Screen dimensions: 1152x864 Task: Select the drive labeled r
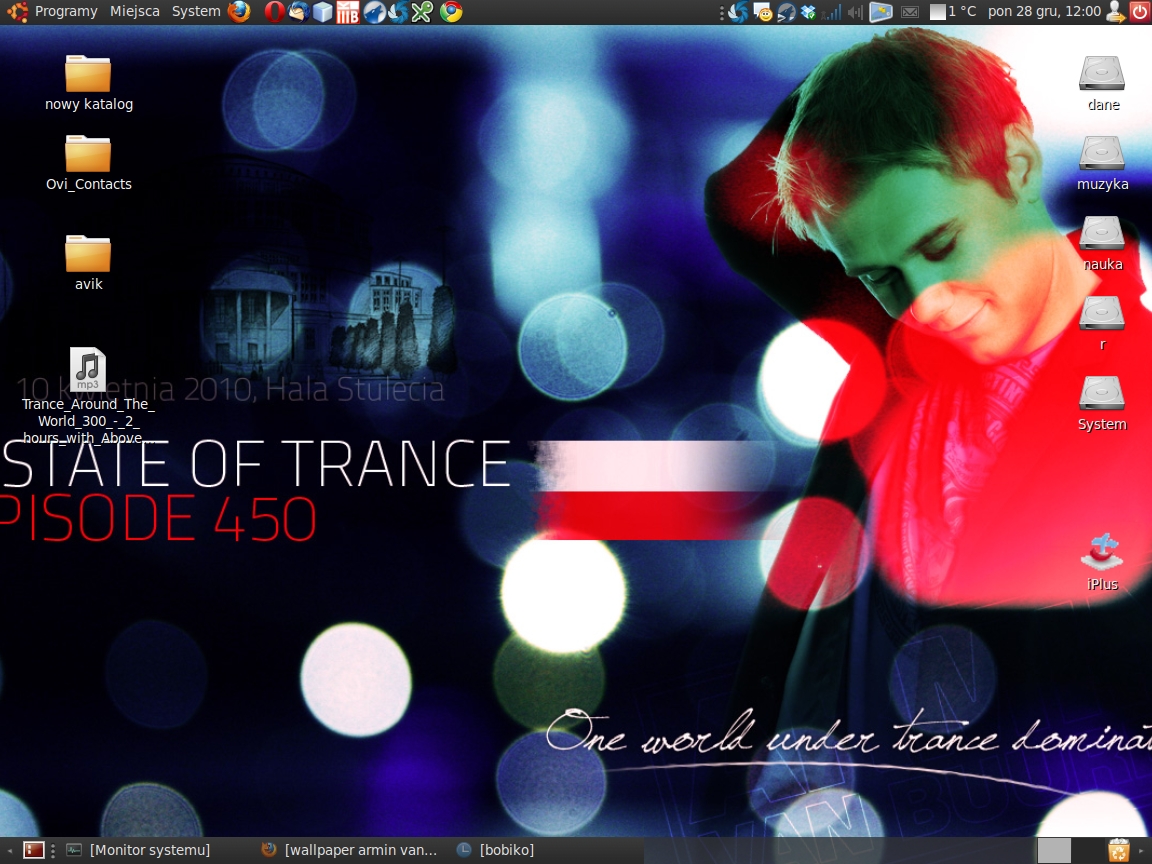coord(1102,323)
